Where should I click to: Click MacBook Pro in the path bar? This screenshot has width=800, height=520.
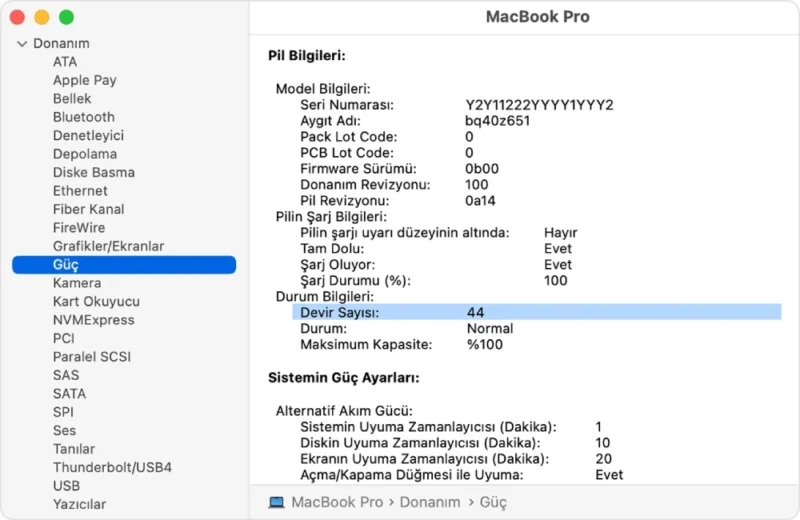coord(337,503)
